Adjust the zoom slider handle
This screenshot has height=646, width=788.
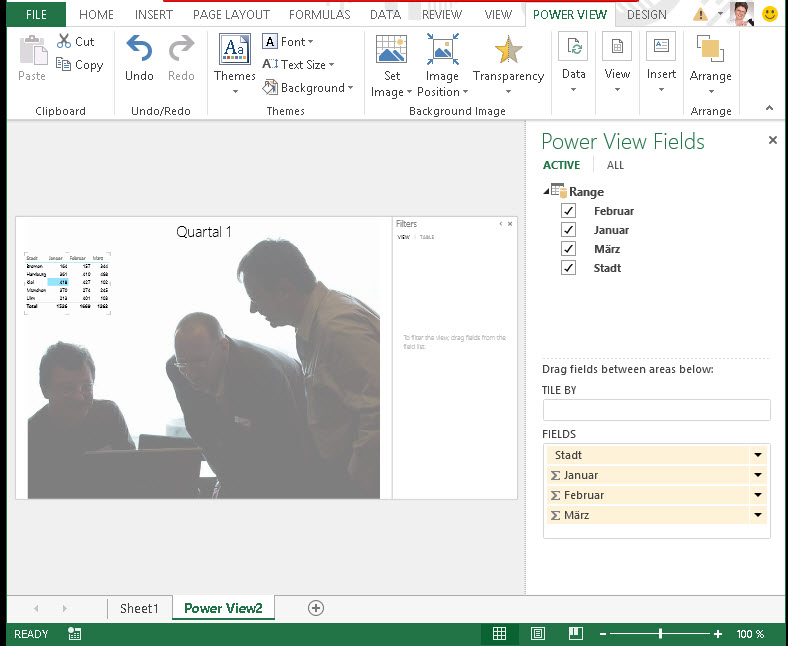click(x=660, y=634)
